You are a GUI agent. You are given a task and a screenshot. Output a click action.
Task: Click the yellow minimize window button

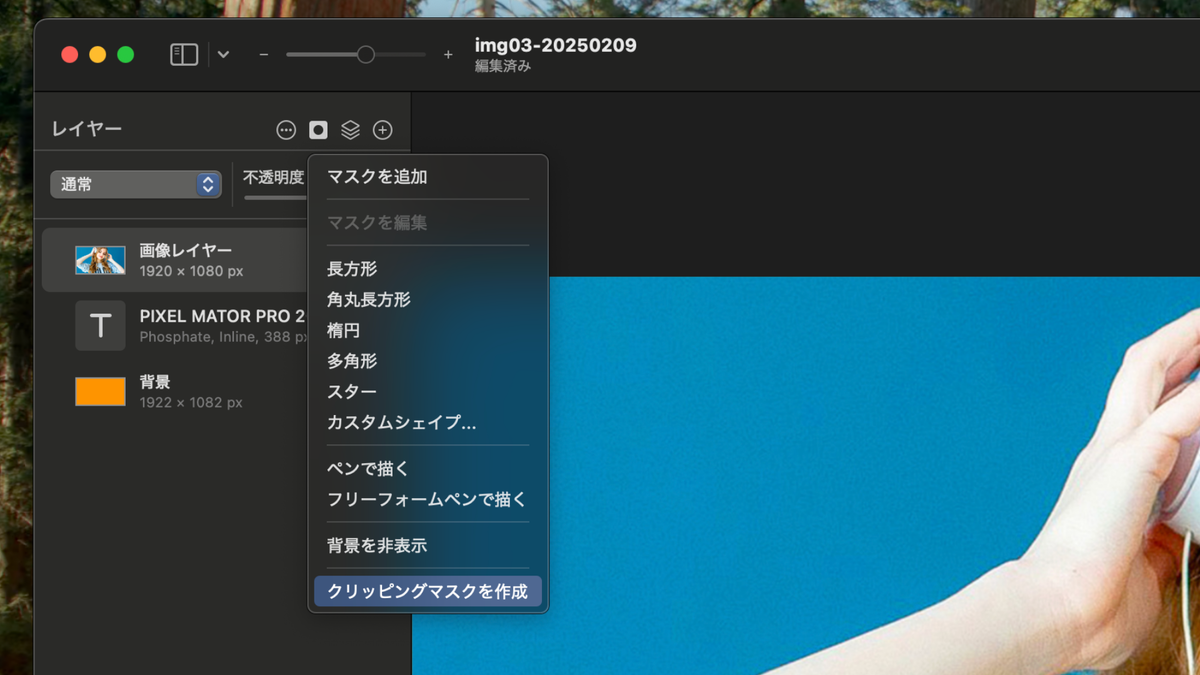pyautogui.click(x=97, y=55)
